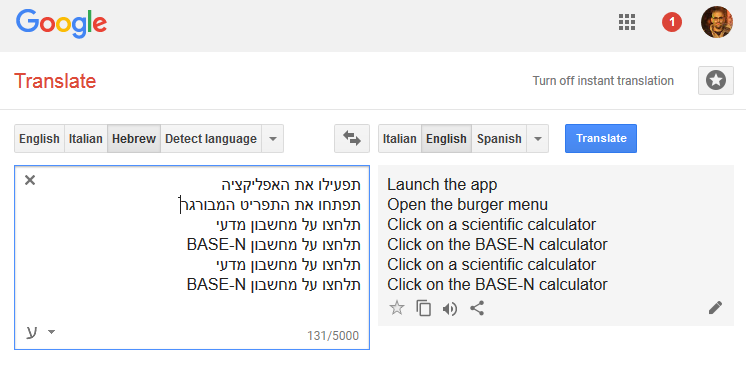Click the blue Translate button
This screenshot has height=368, width=746.
pyautogui.click(x=601, y=139)
